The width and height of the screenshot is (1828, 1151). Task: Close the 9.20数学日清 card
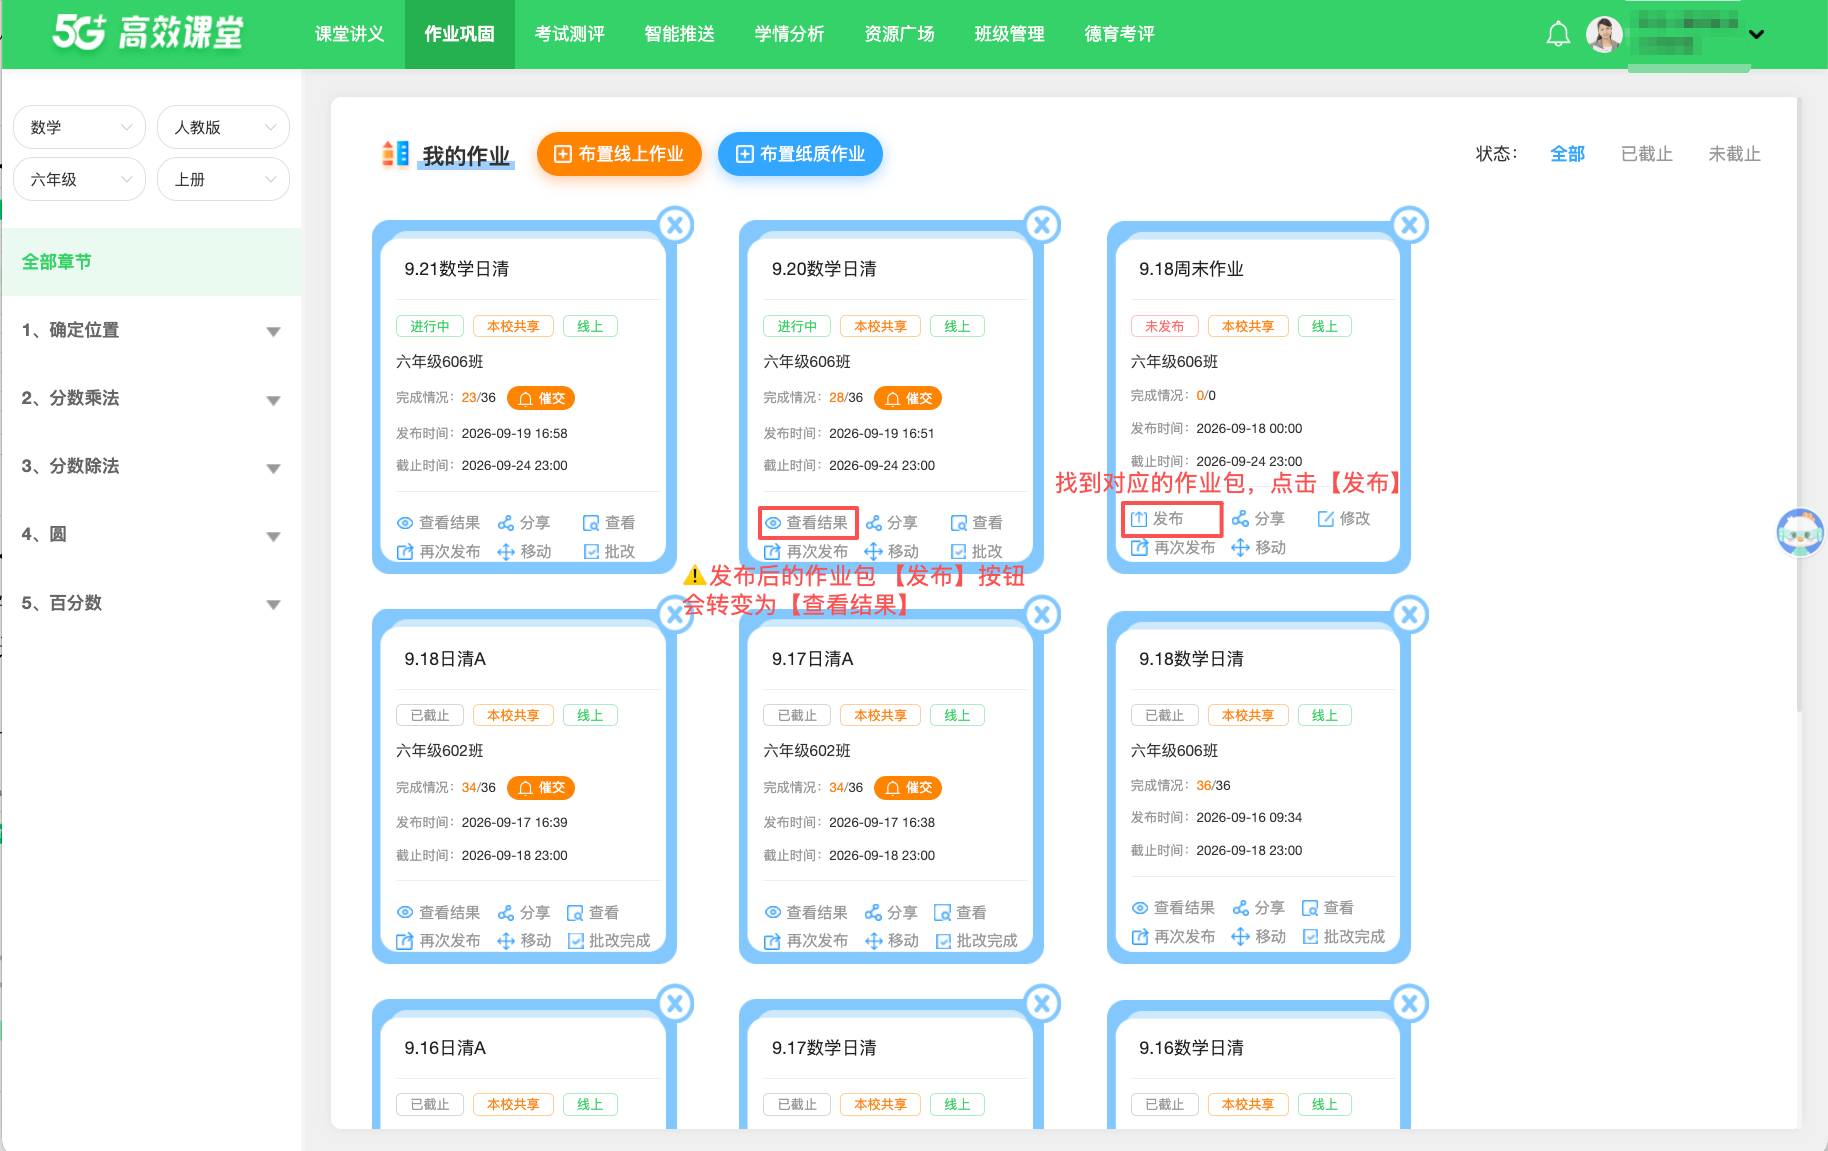1042,225
